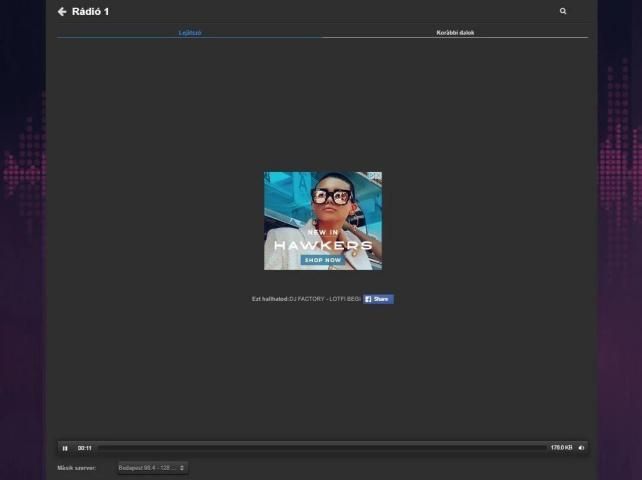The height and width of the screenshot is (480, 642).
Task: Open search with the magnifier icon
Action: click(563, 12)
